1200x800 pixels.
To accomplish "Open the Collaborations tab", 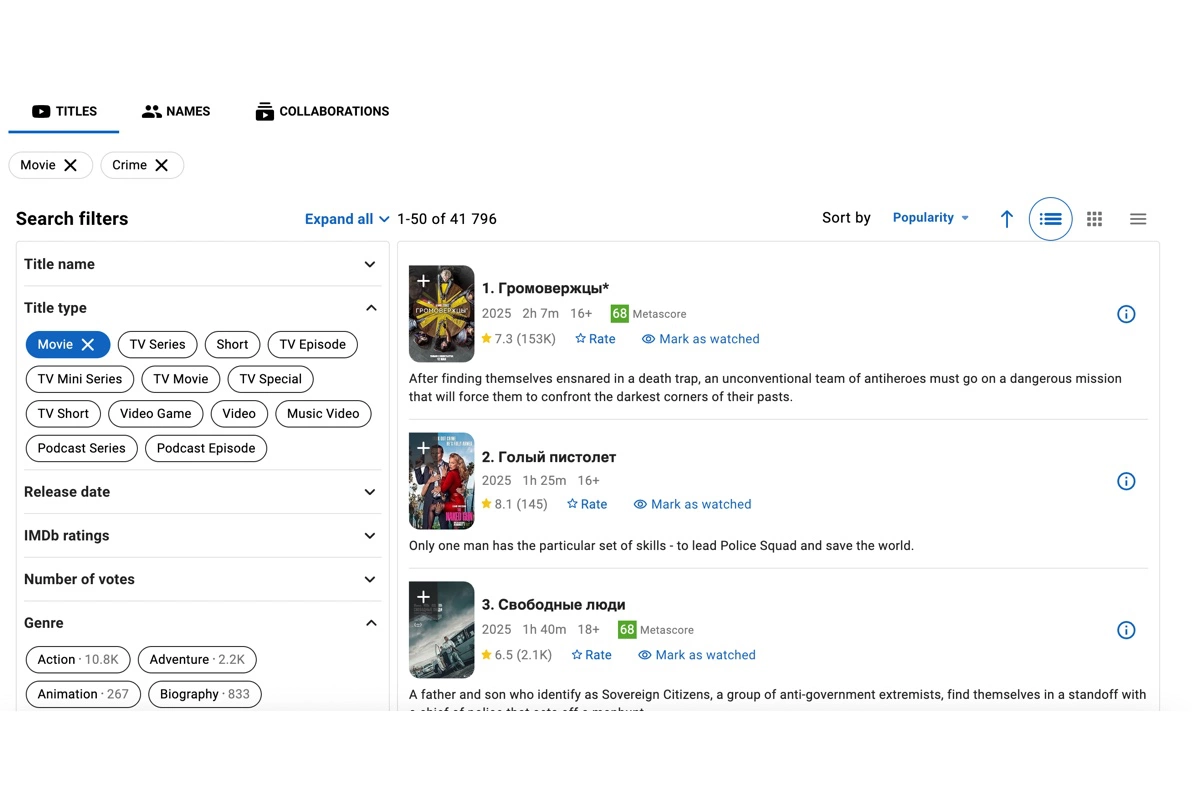I will pos(322,111).
